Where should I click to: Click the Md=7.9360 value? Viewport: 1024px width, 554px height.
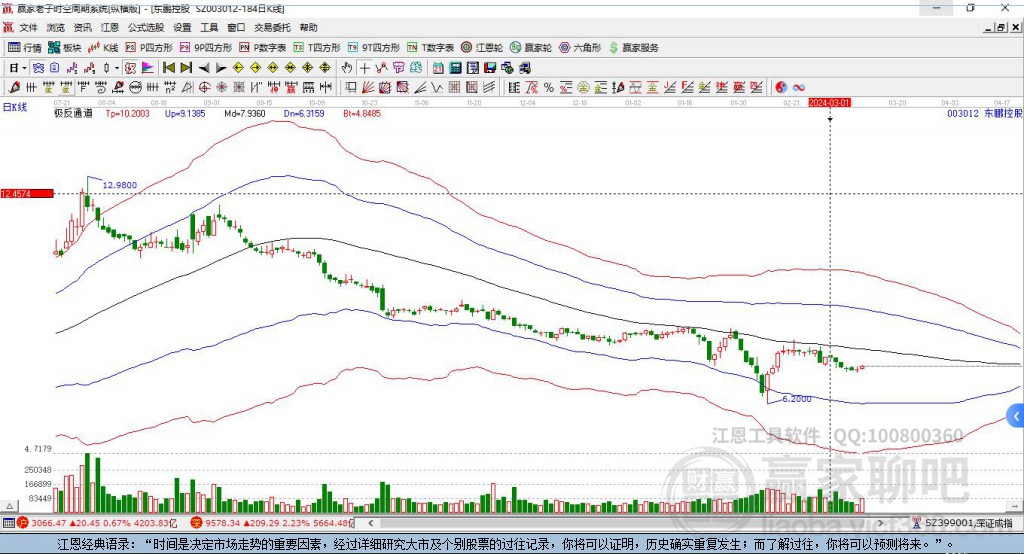pos(245,113)
